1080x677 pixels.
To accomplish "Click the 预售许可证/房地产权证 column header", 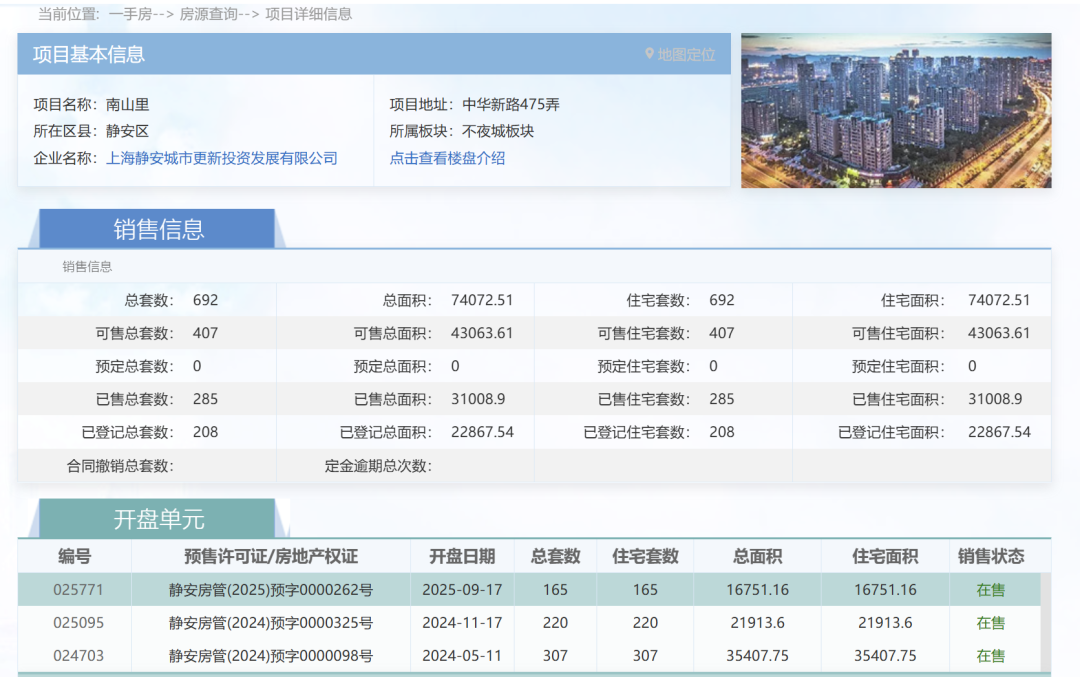I will point(271,556).
